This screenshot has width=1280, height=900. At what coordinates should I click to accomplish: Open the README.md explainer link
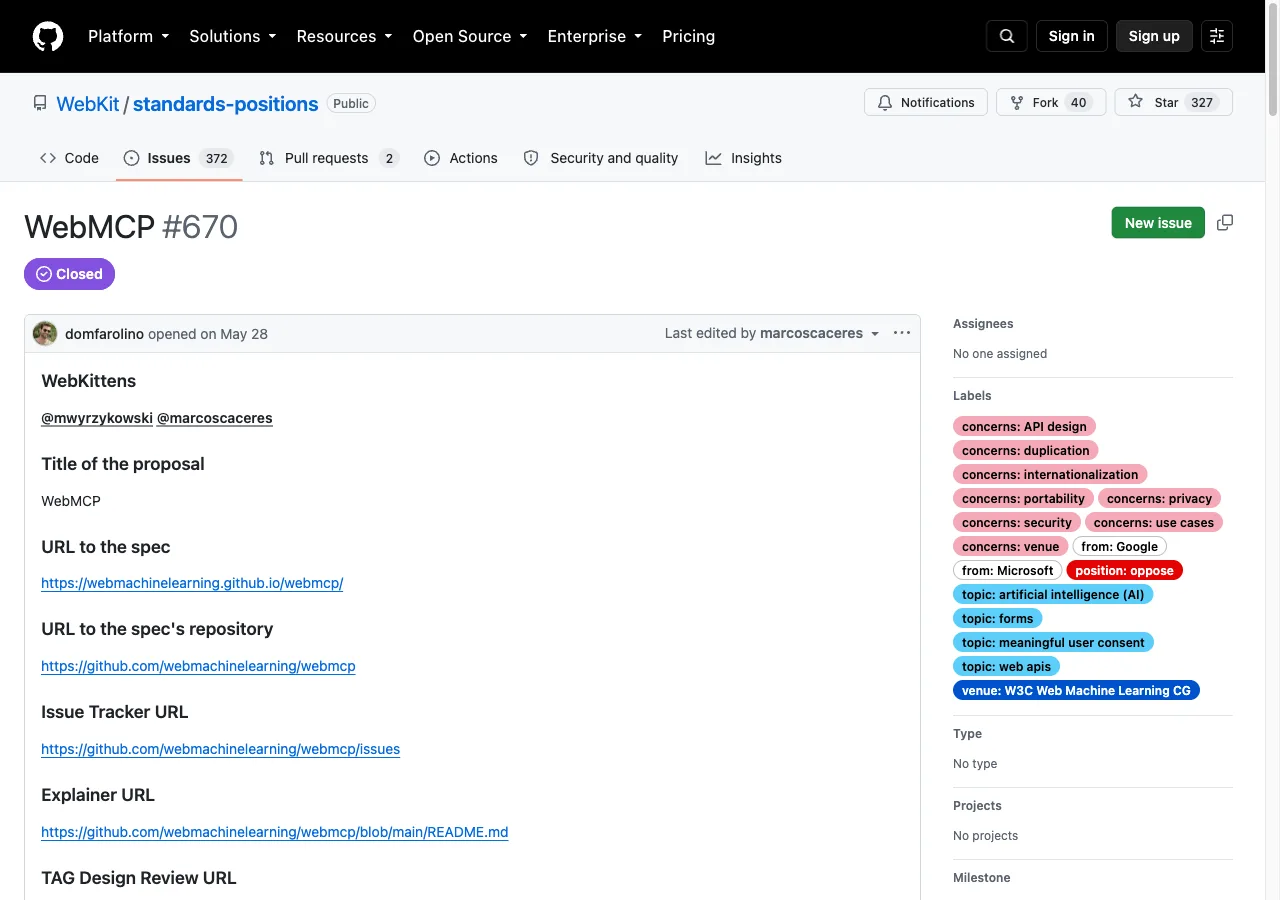click(x=275, y=832)
